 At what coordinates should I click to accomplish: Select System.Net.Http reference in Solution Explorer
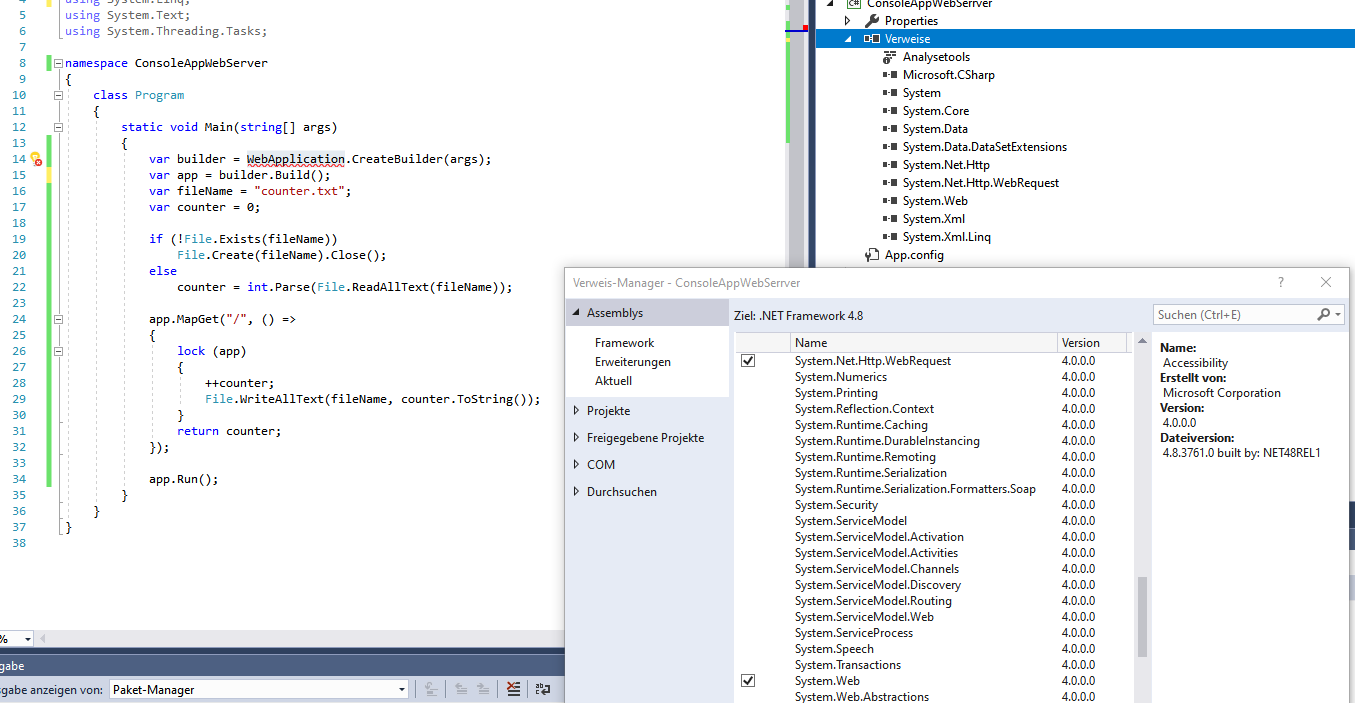[x=946, y=165]
